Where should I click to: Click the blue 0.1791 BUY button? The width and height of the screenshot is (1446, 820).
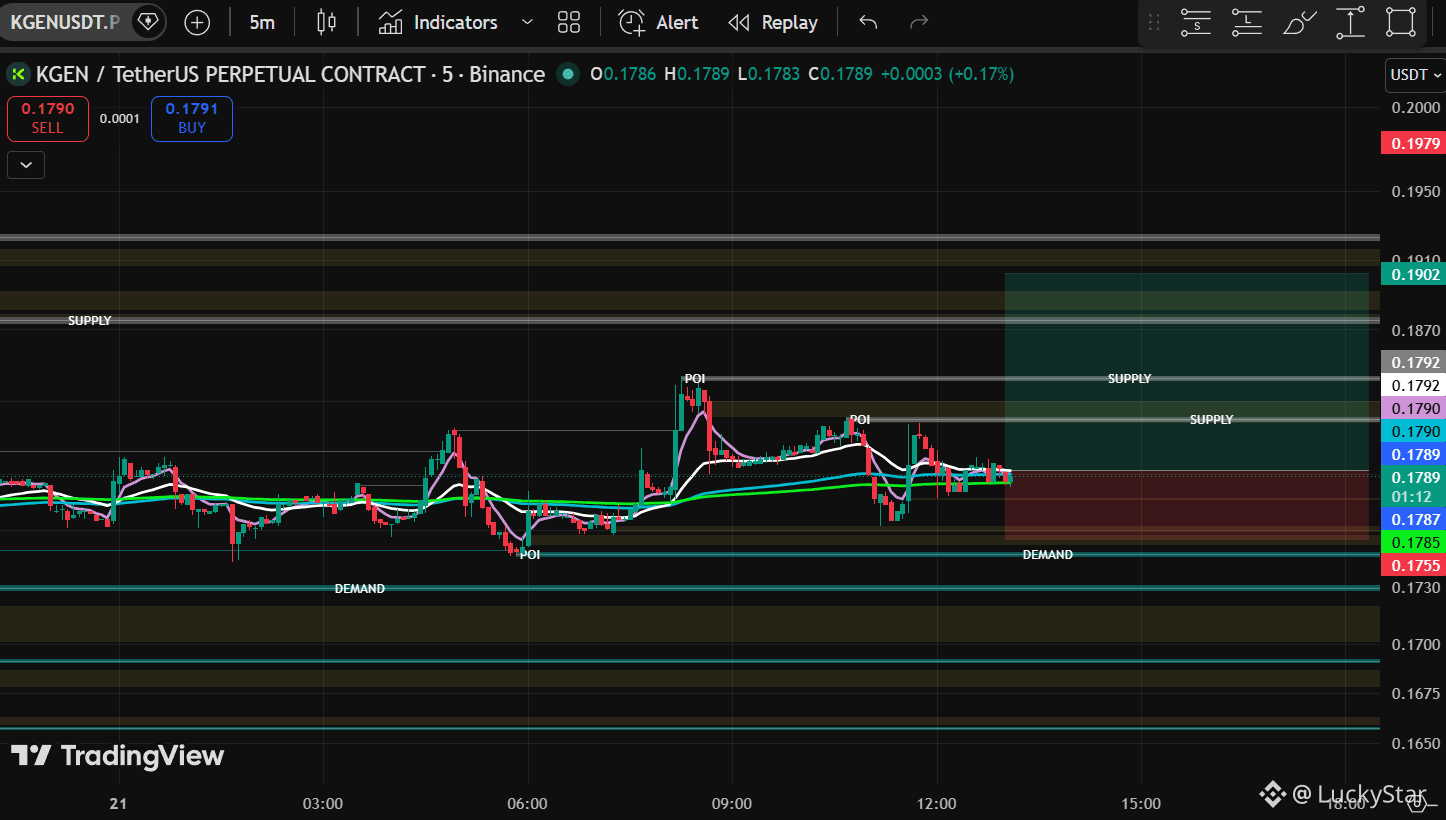coord(192,118)
